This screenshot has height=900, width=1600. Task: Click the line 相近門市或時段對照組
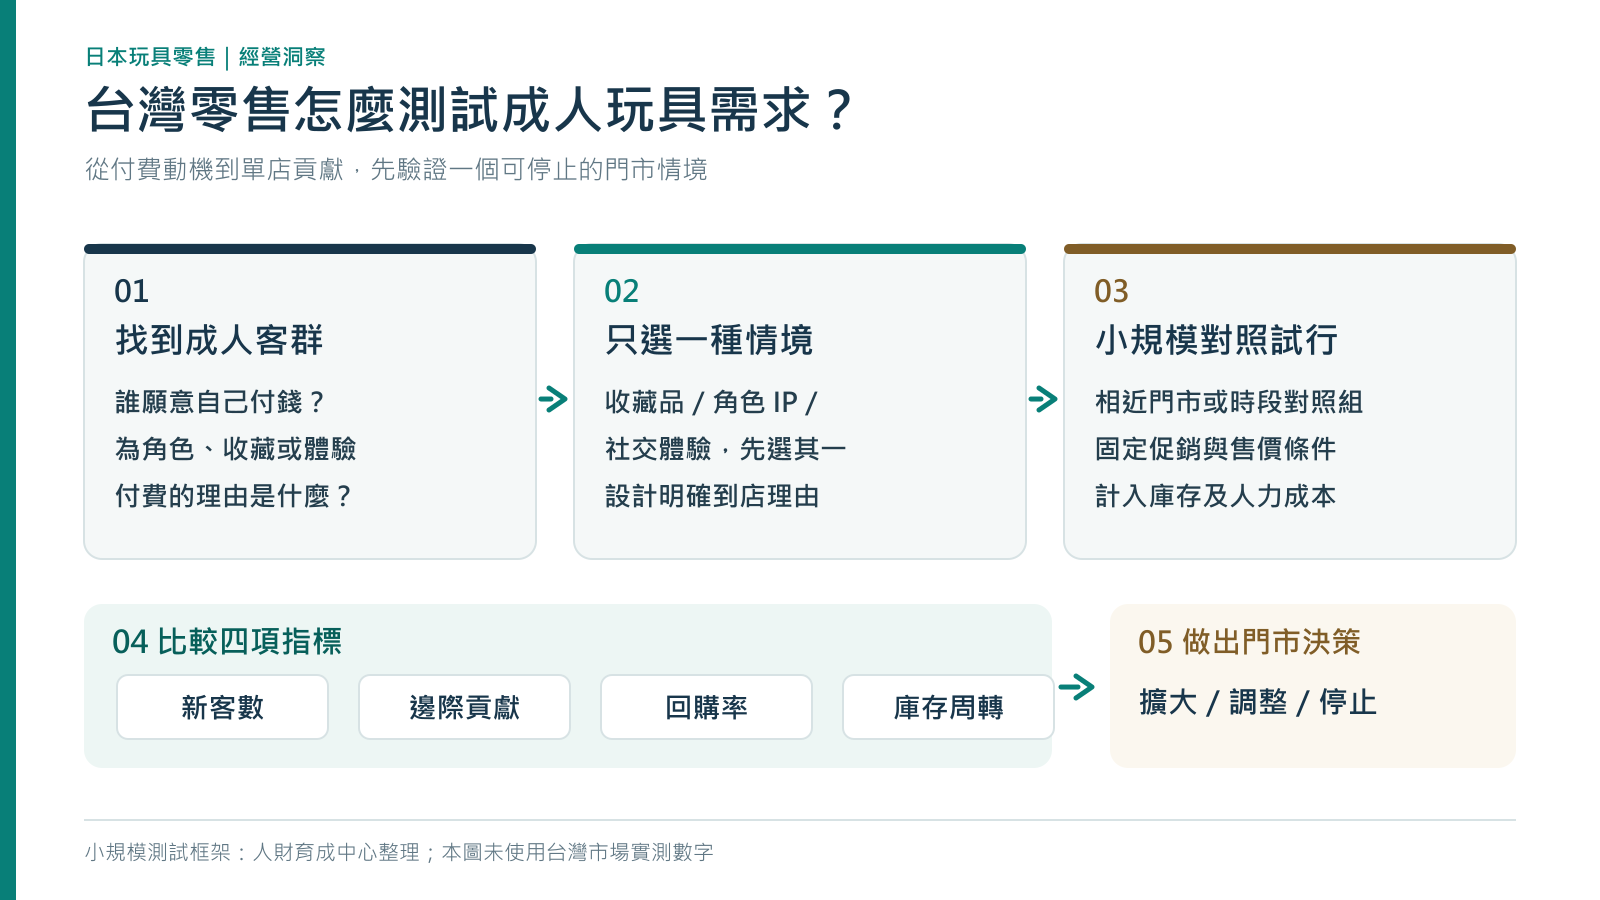coord(1229,402)
